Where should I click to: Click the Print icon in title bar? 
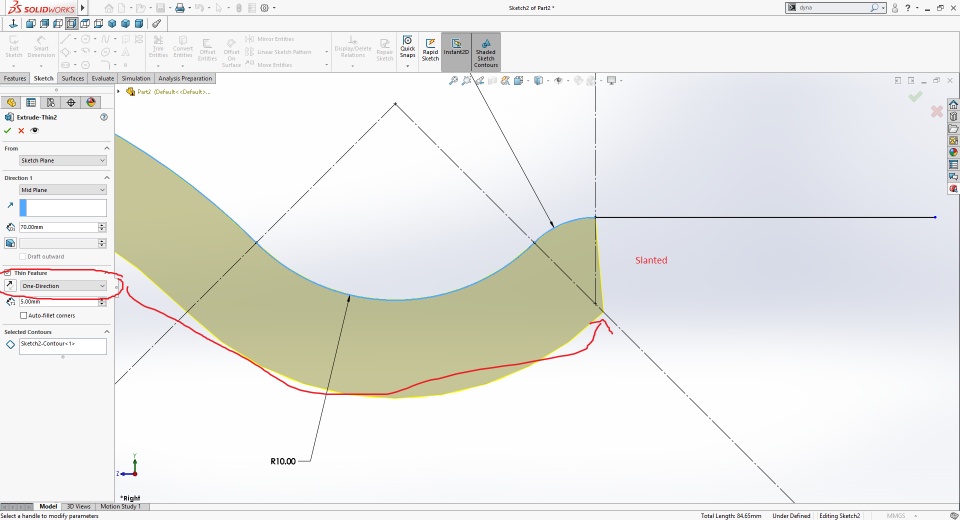tap(180, 8)
